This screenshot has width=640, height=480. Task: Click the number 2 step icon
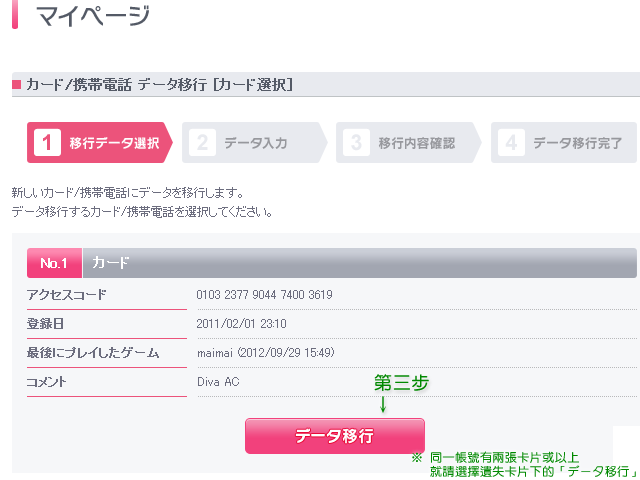(202, 143)
